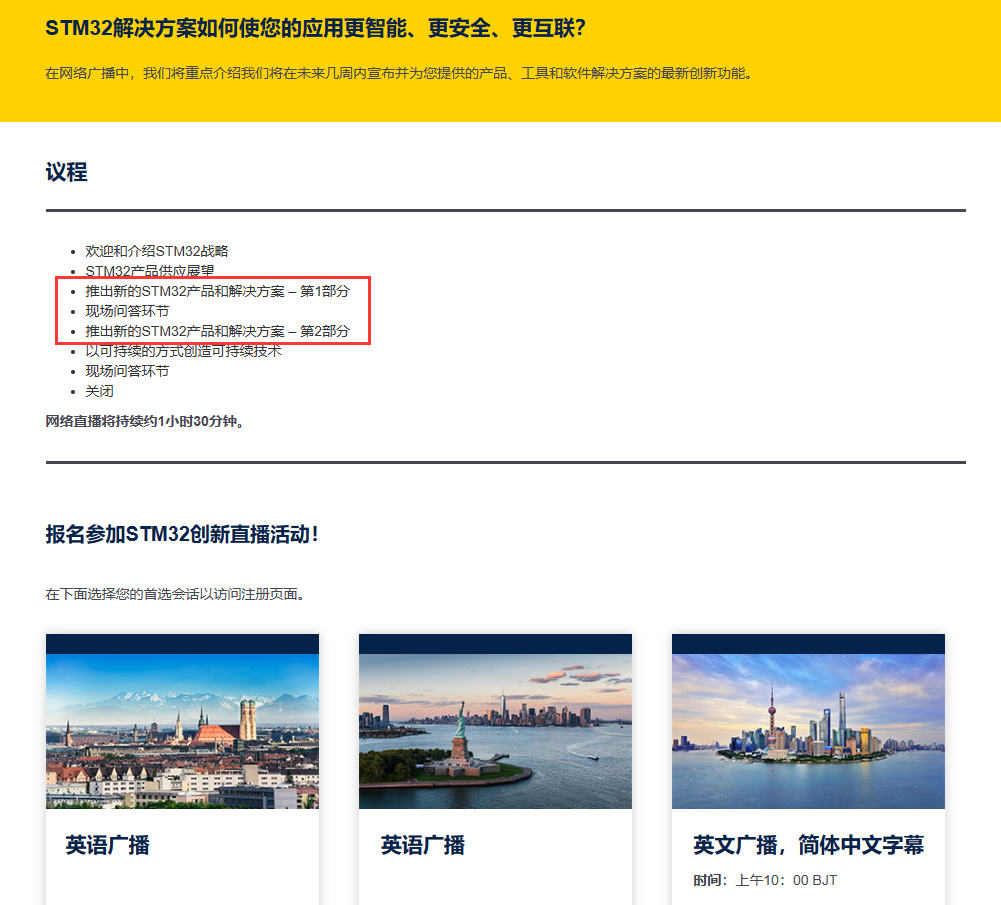
Task: Click the 现场问答环节 item following 第1部分
Action: pyautogui.click(x=128, y=311)
